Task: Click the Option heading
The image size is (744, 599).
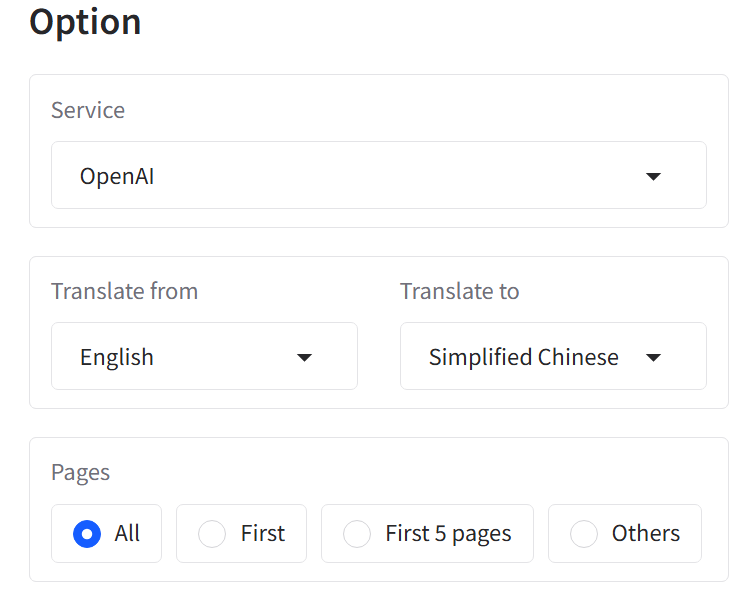Action: [85, 21]
